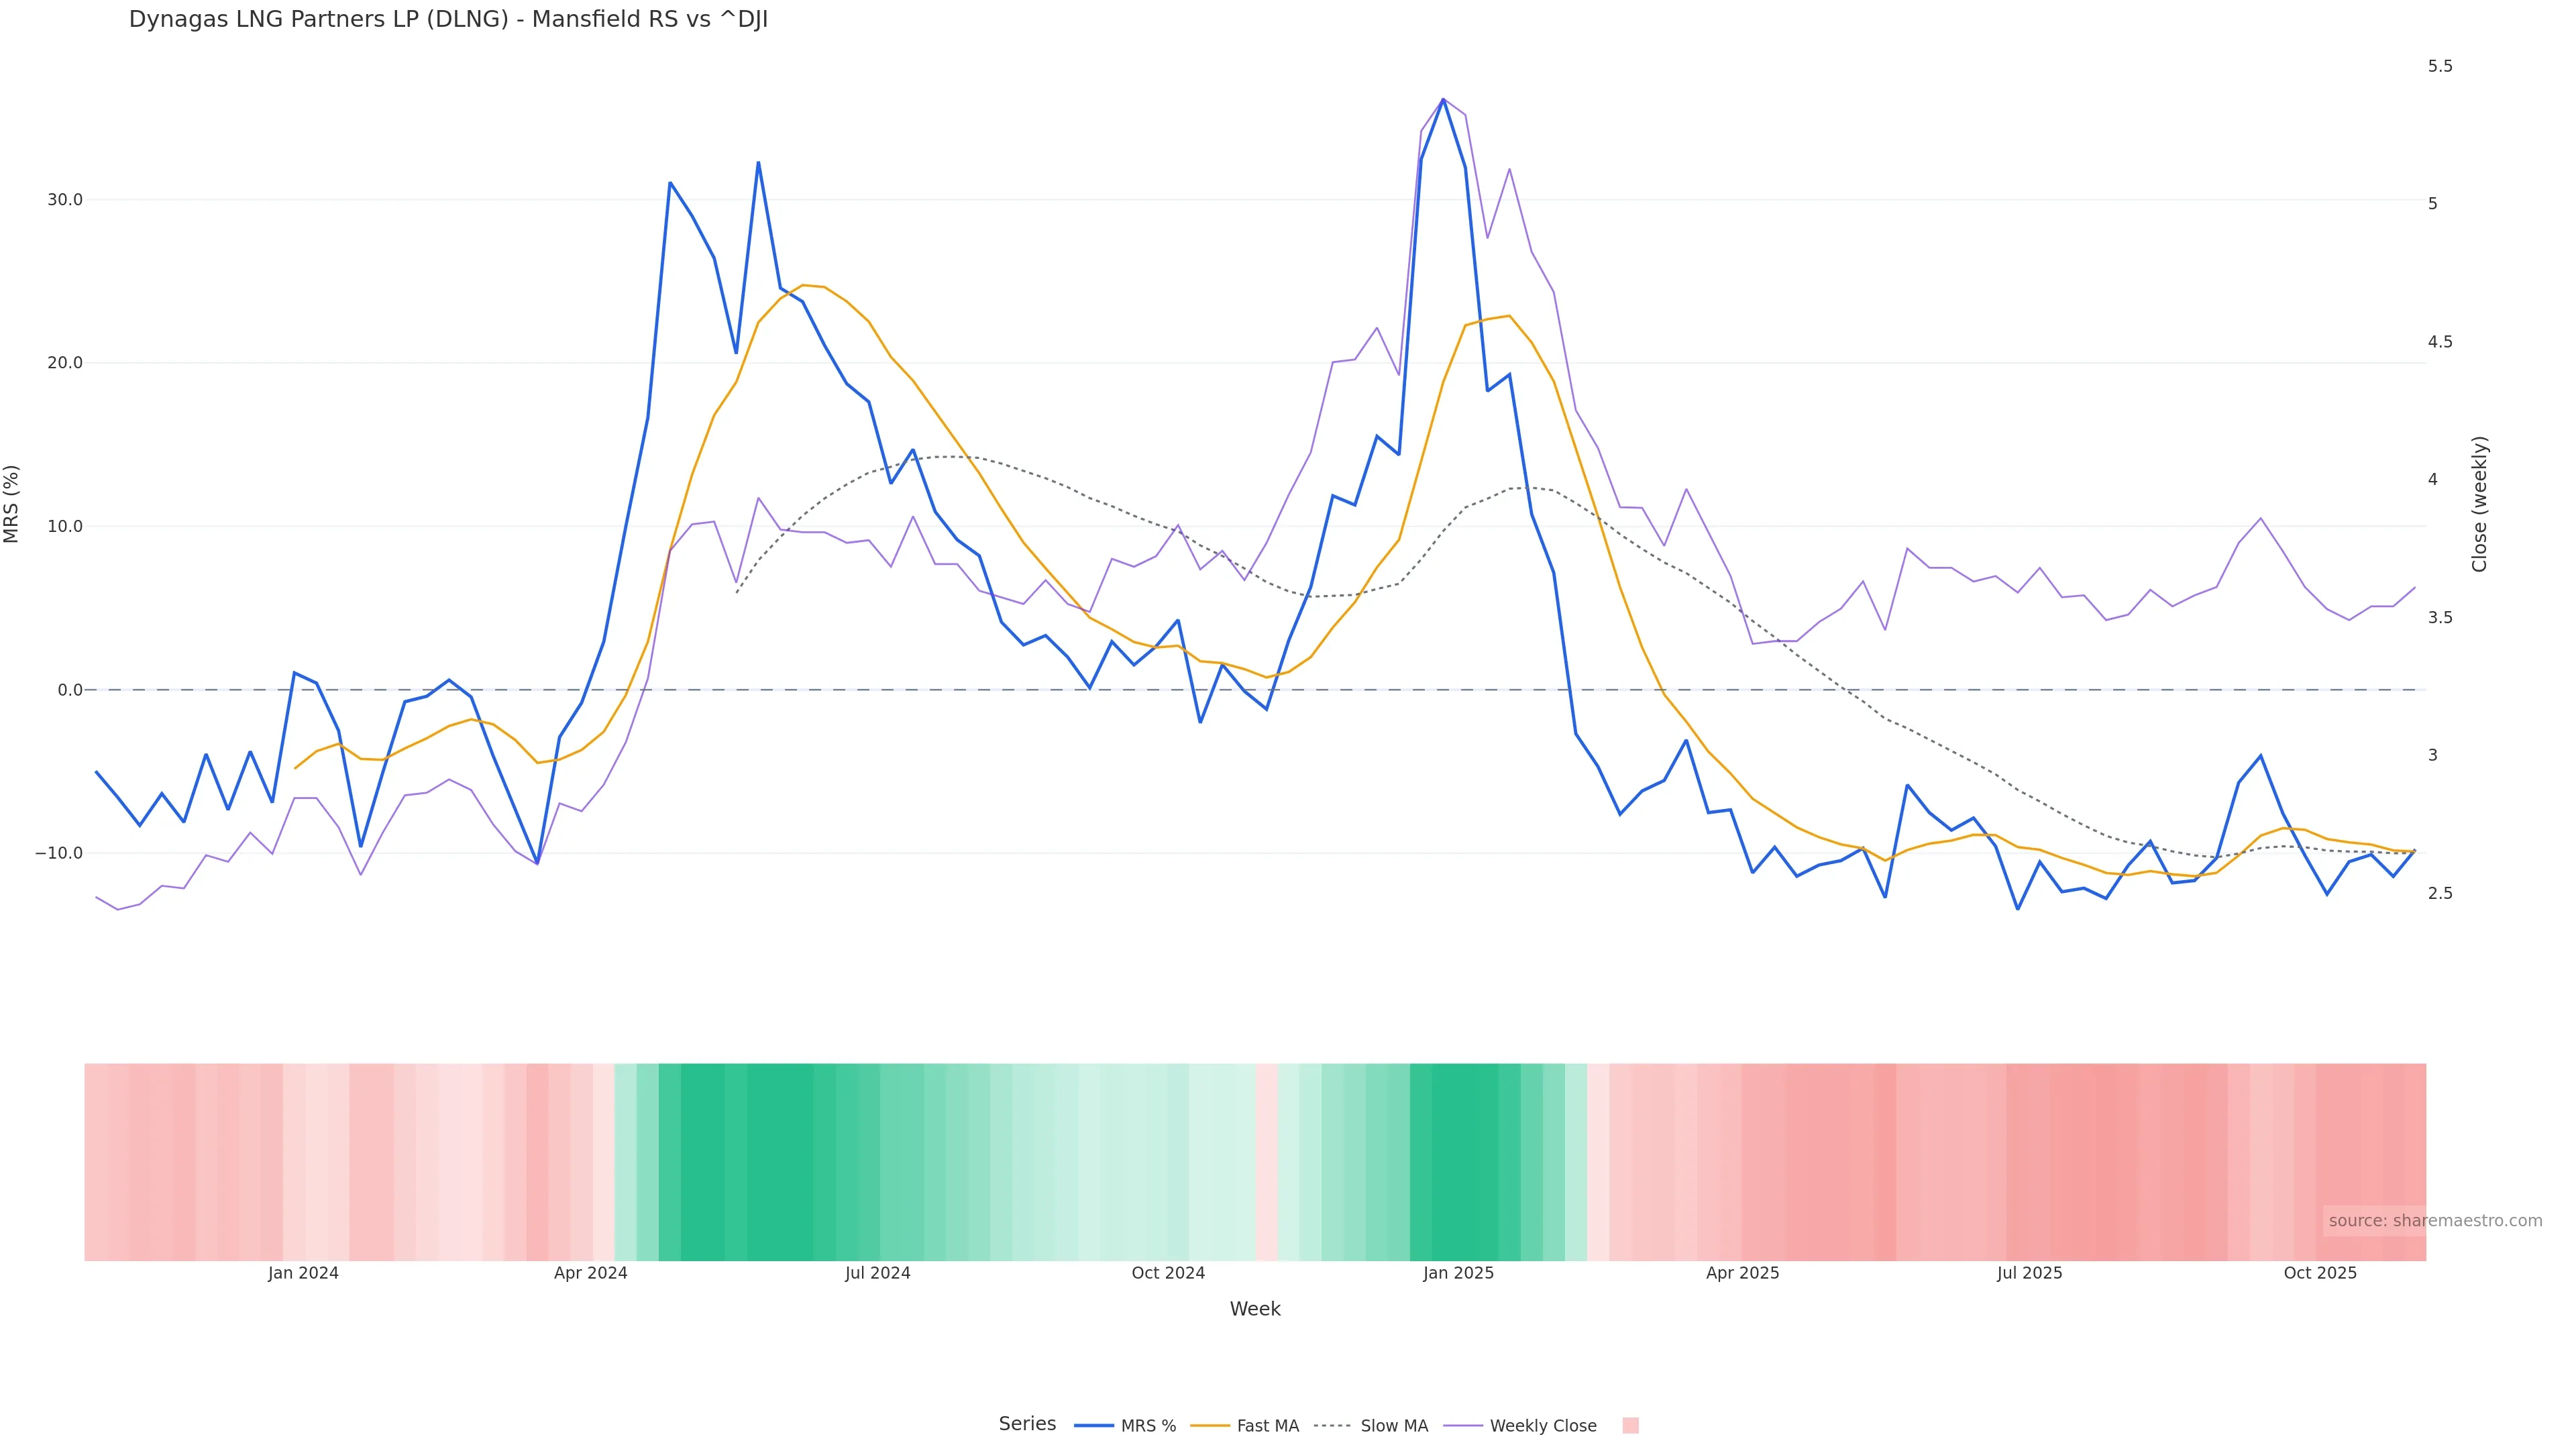The image size is (2576, 1449).
Task: Click the pink legend color swatch
Action: point(1630,1426)
